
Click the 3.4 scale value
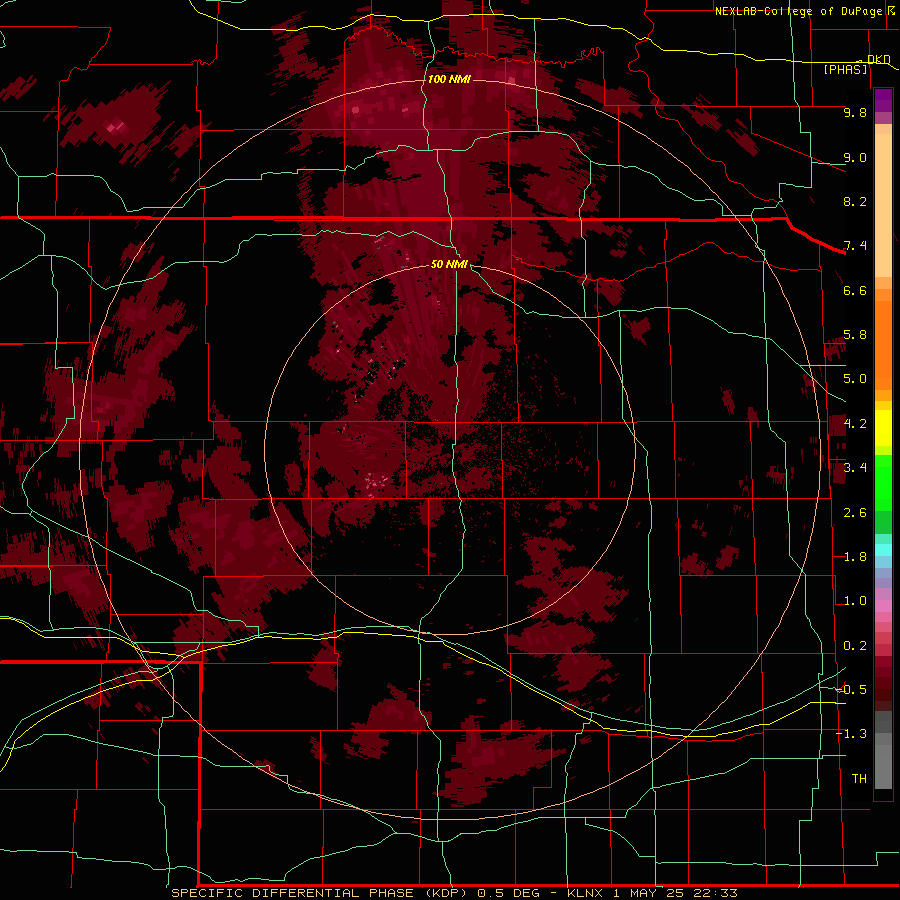click(x=855, y=468)
